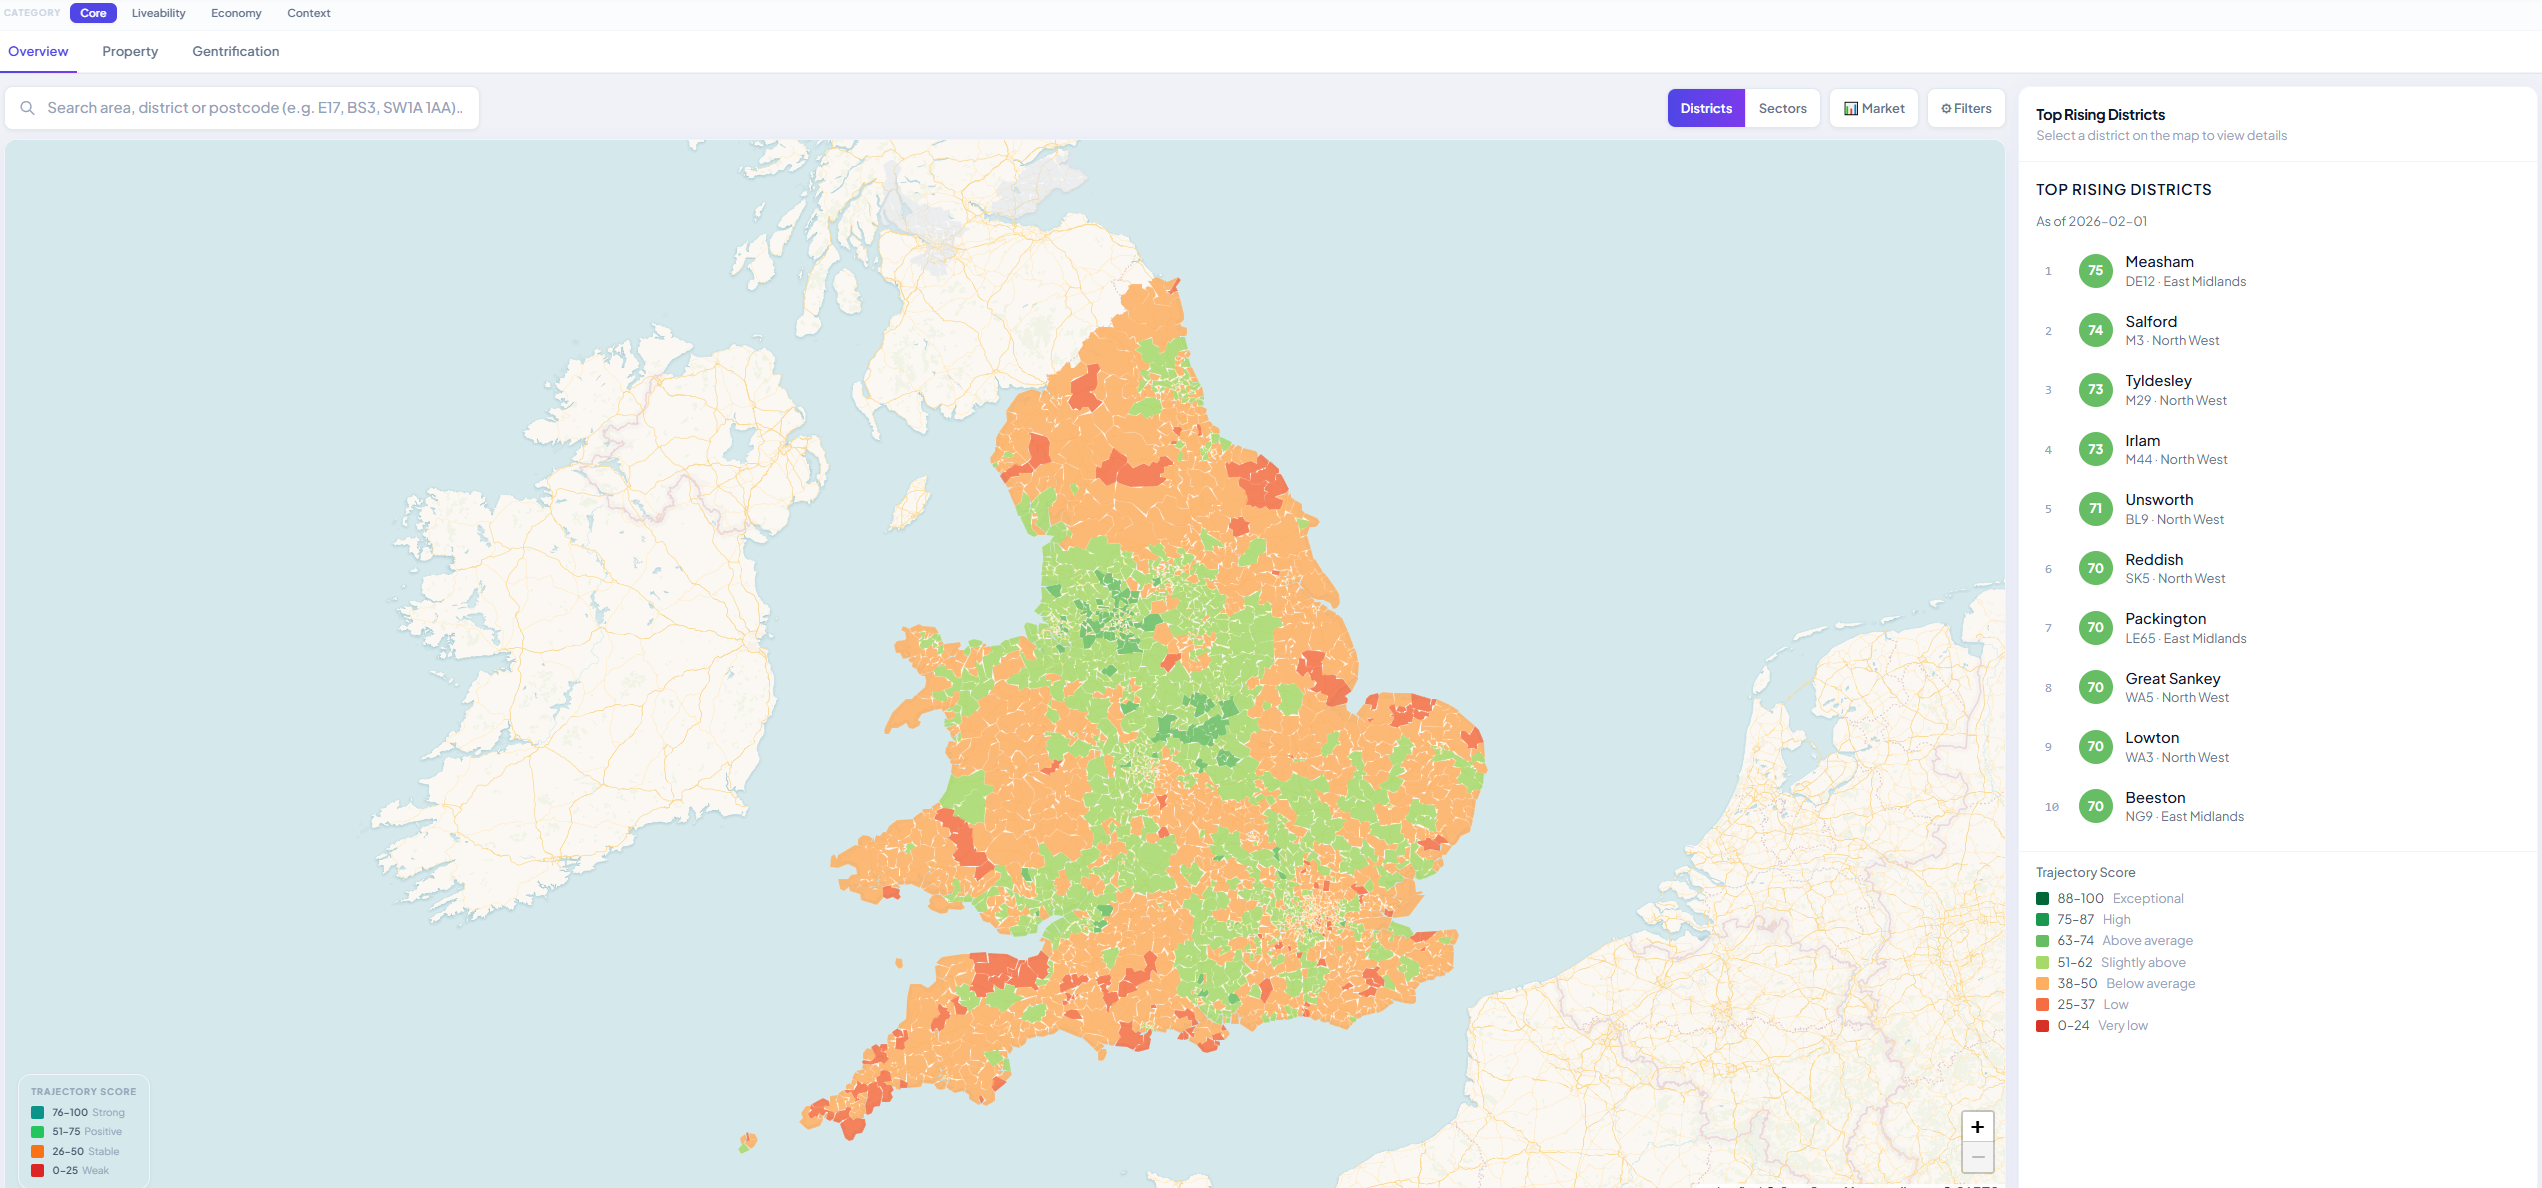2542x1188 pixels.
Task: Switch to the Sectors view
Action: pos(1782,107)
